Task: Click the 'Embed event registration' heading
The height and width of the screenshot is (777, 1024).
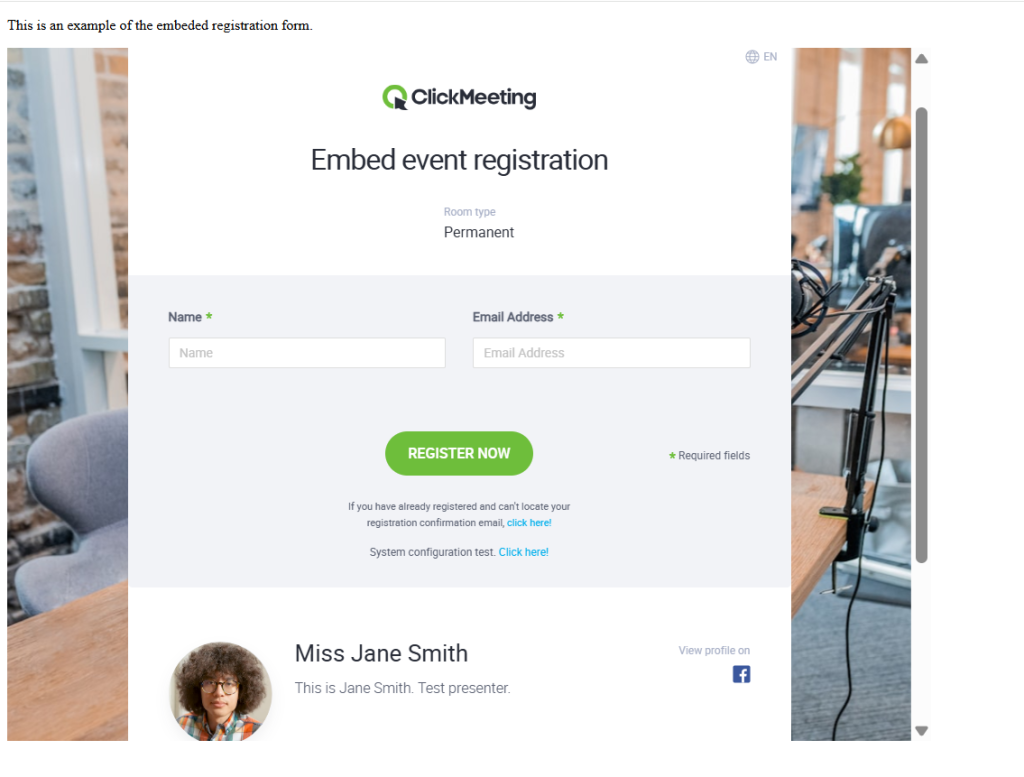Action: pos(459,160)
